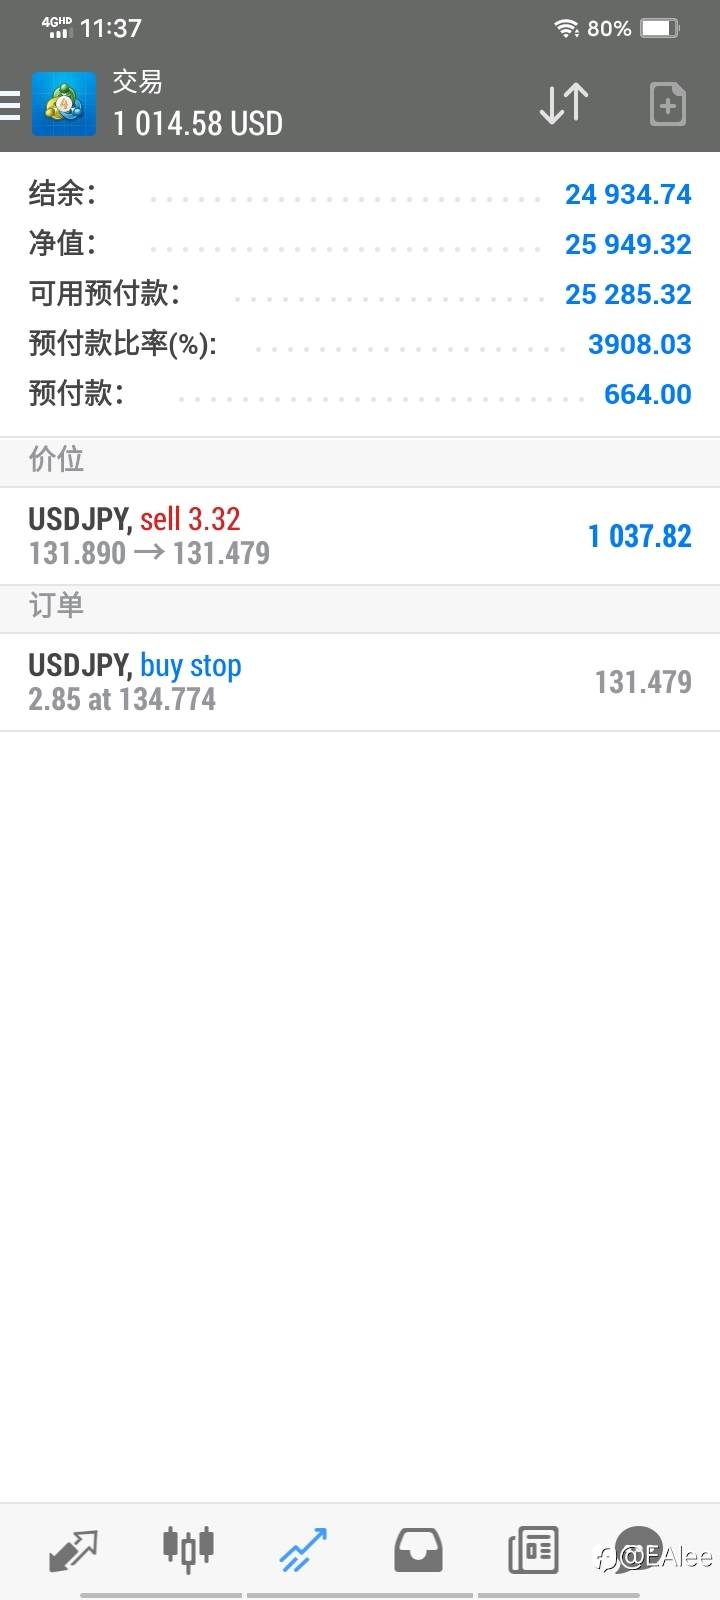Open the hamburger side menu
Screen dimensions: 720x1600
(x=10, y=105)
